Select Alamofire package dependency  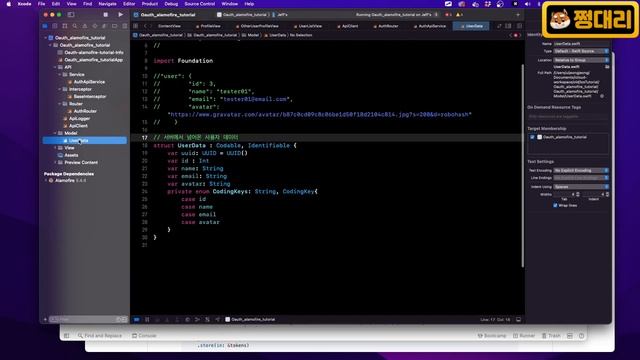tap(70, 180)
